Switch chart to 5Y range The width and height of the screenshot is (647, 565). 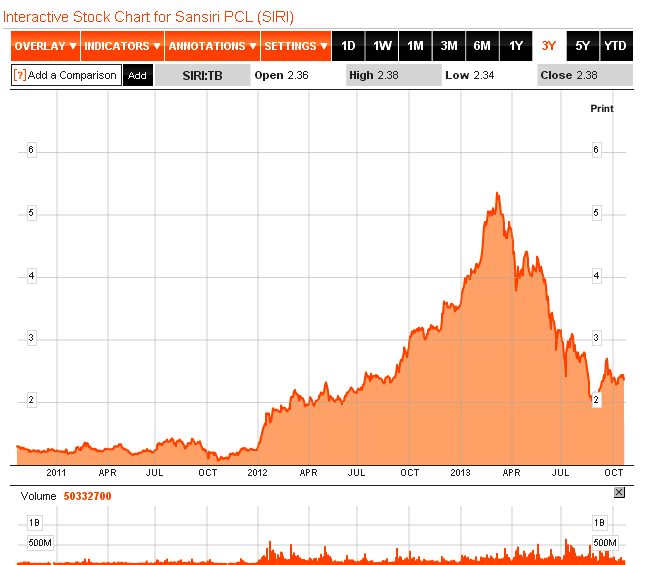coord(583,46)
